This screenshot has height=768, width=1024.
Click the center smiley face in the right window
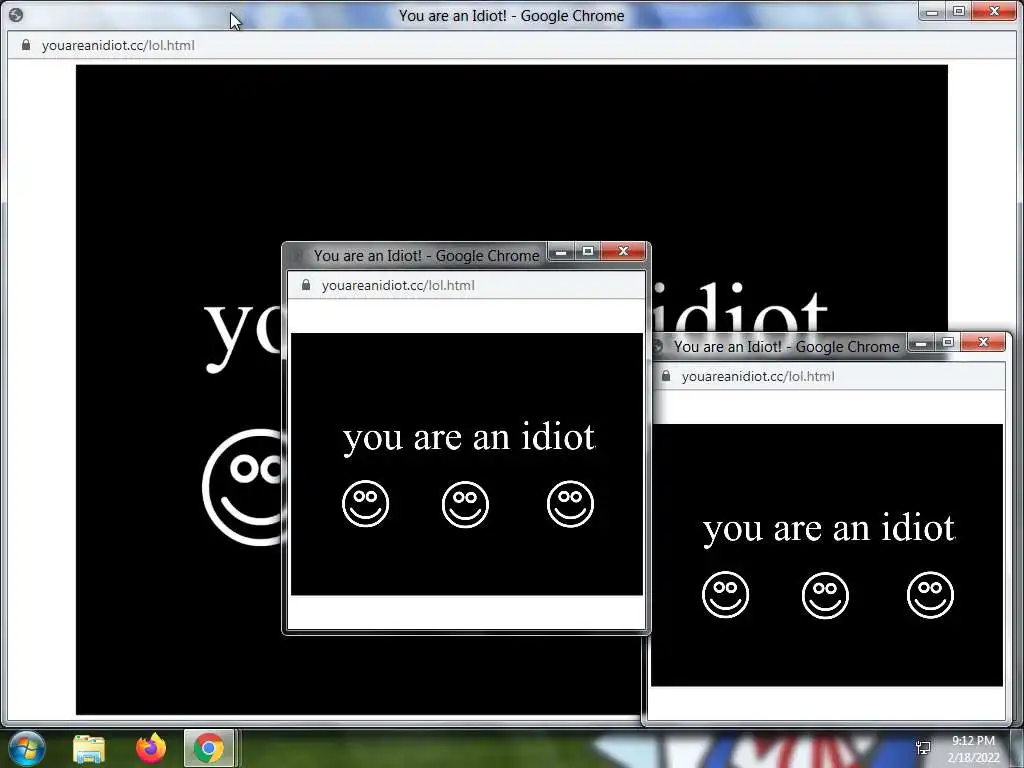point(825,595)
